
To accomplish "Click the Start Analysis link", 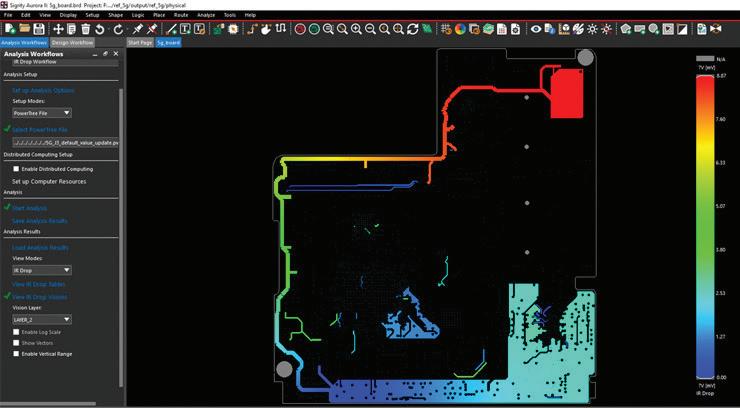I will click(x=29, y=208).
